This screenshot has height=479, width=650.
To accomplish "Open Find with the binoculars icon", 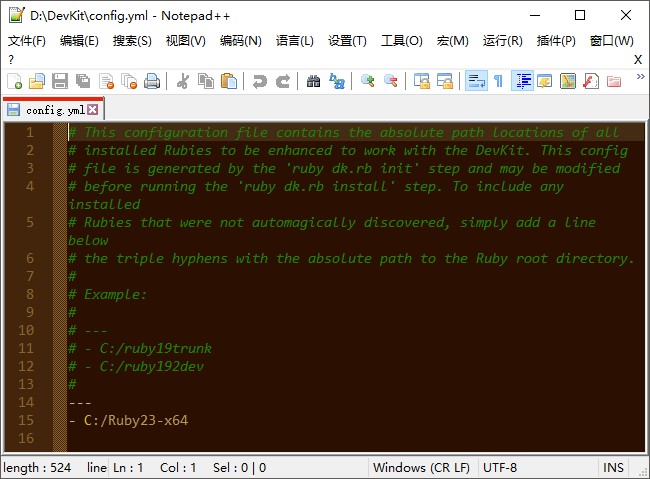I will pos(313,81).
